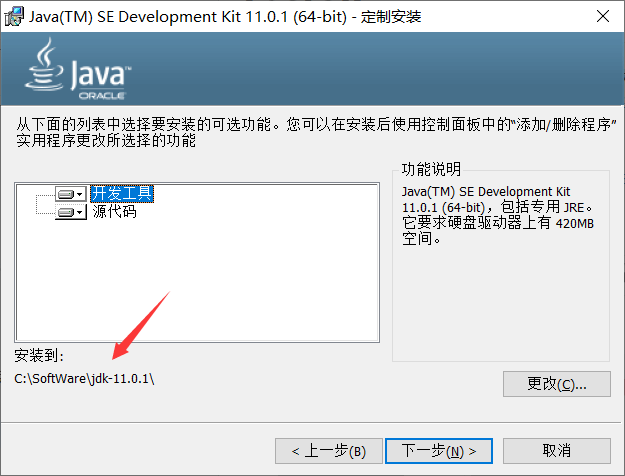
Task: Select the 开发工具 tree item
Action: coord(122,194)
